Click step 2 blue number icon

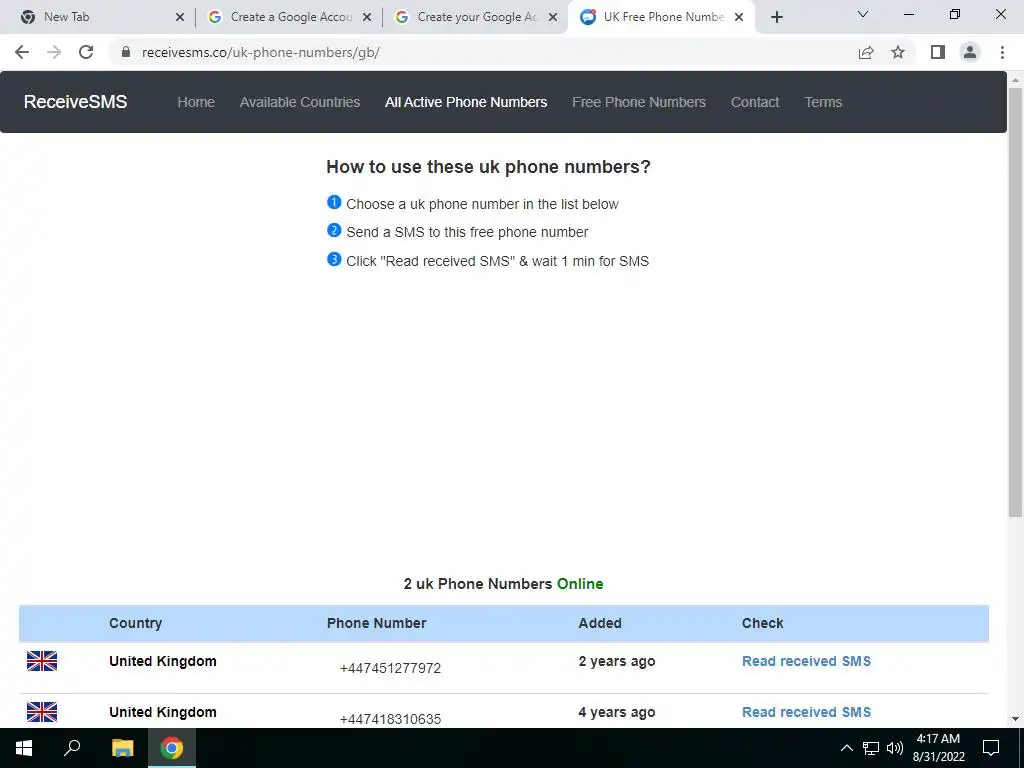click(334, 231)
